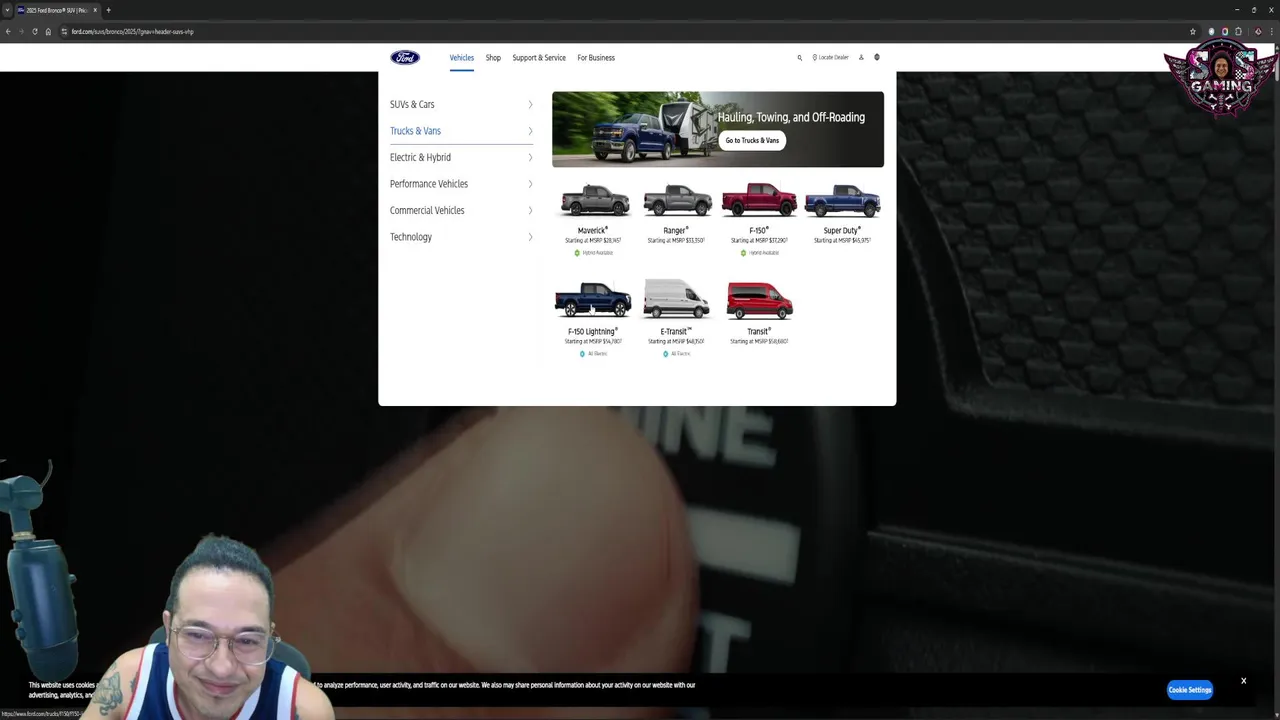Expand the SUVs & Cars category
1280x720 pixels.
coord(461,104)
